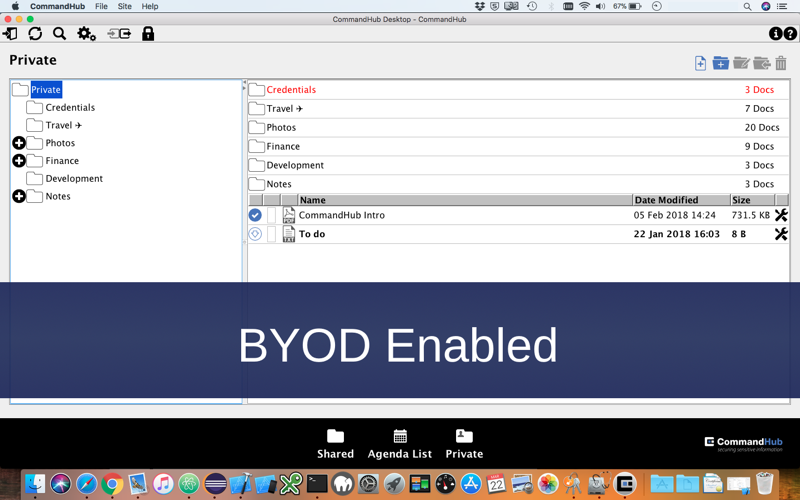Select the Notes label in the left tree

click(58, 196)
